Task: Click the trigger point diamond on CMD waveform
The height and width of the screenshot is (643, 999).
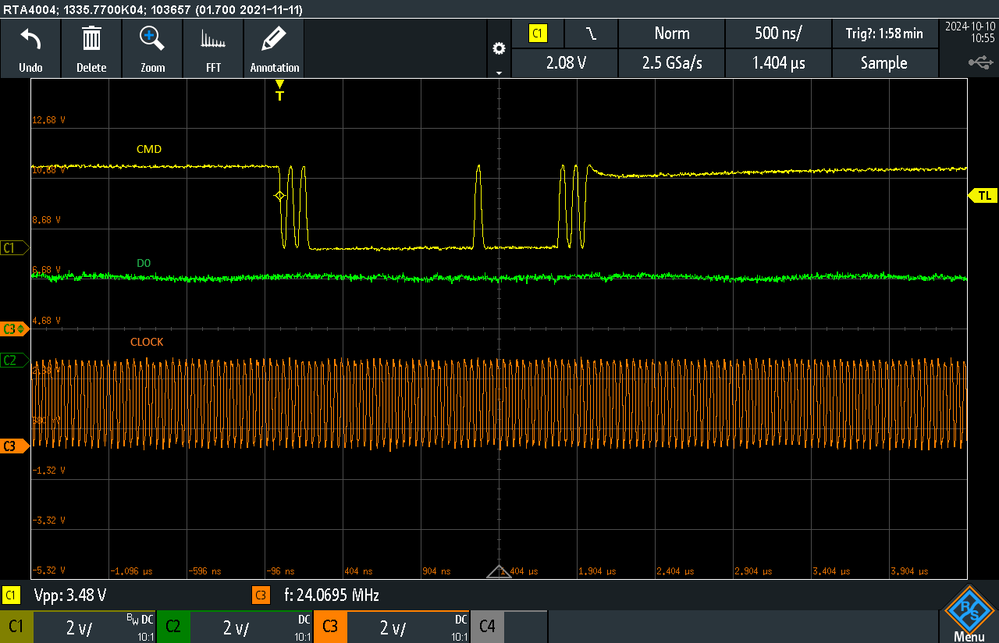Action: click(x=280, y=196)
